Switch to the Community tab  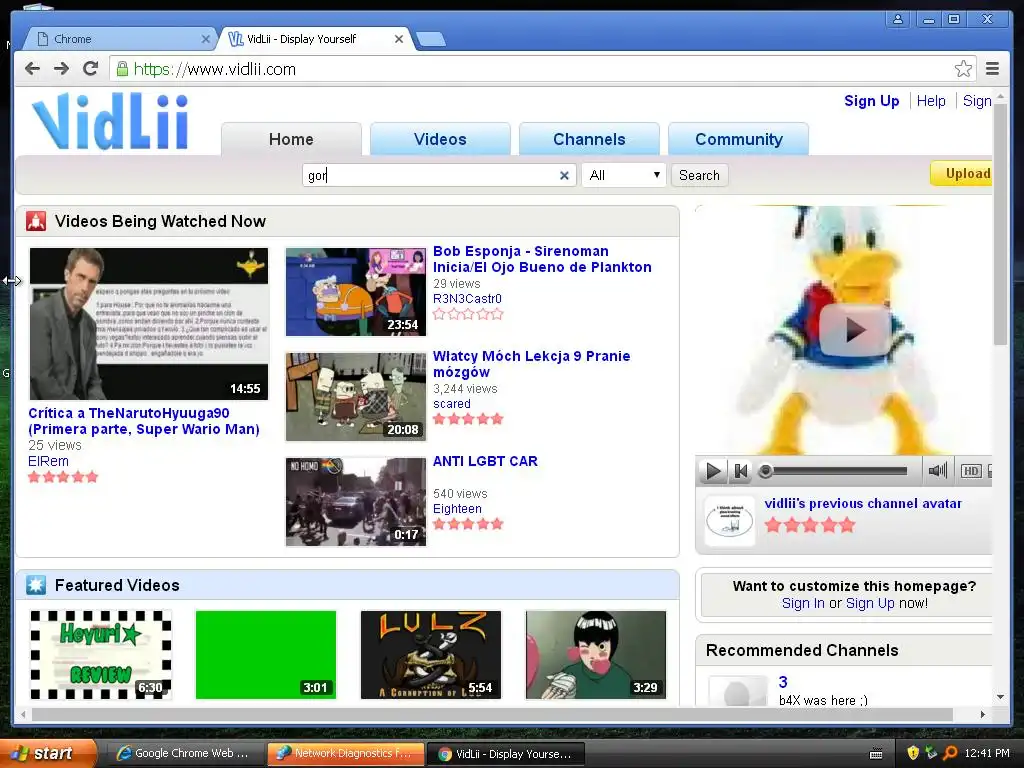(739, 139)
